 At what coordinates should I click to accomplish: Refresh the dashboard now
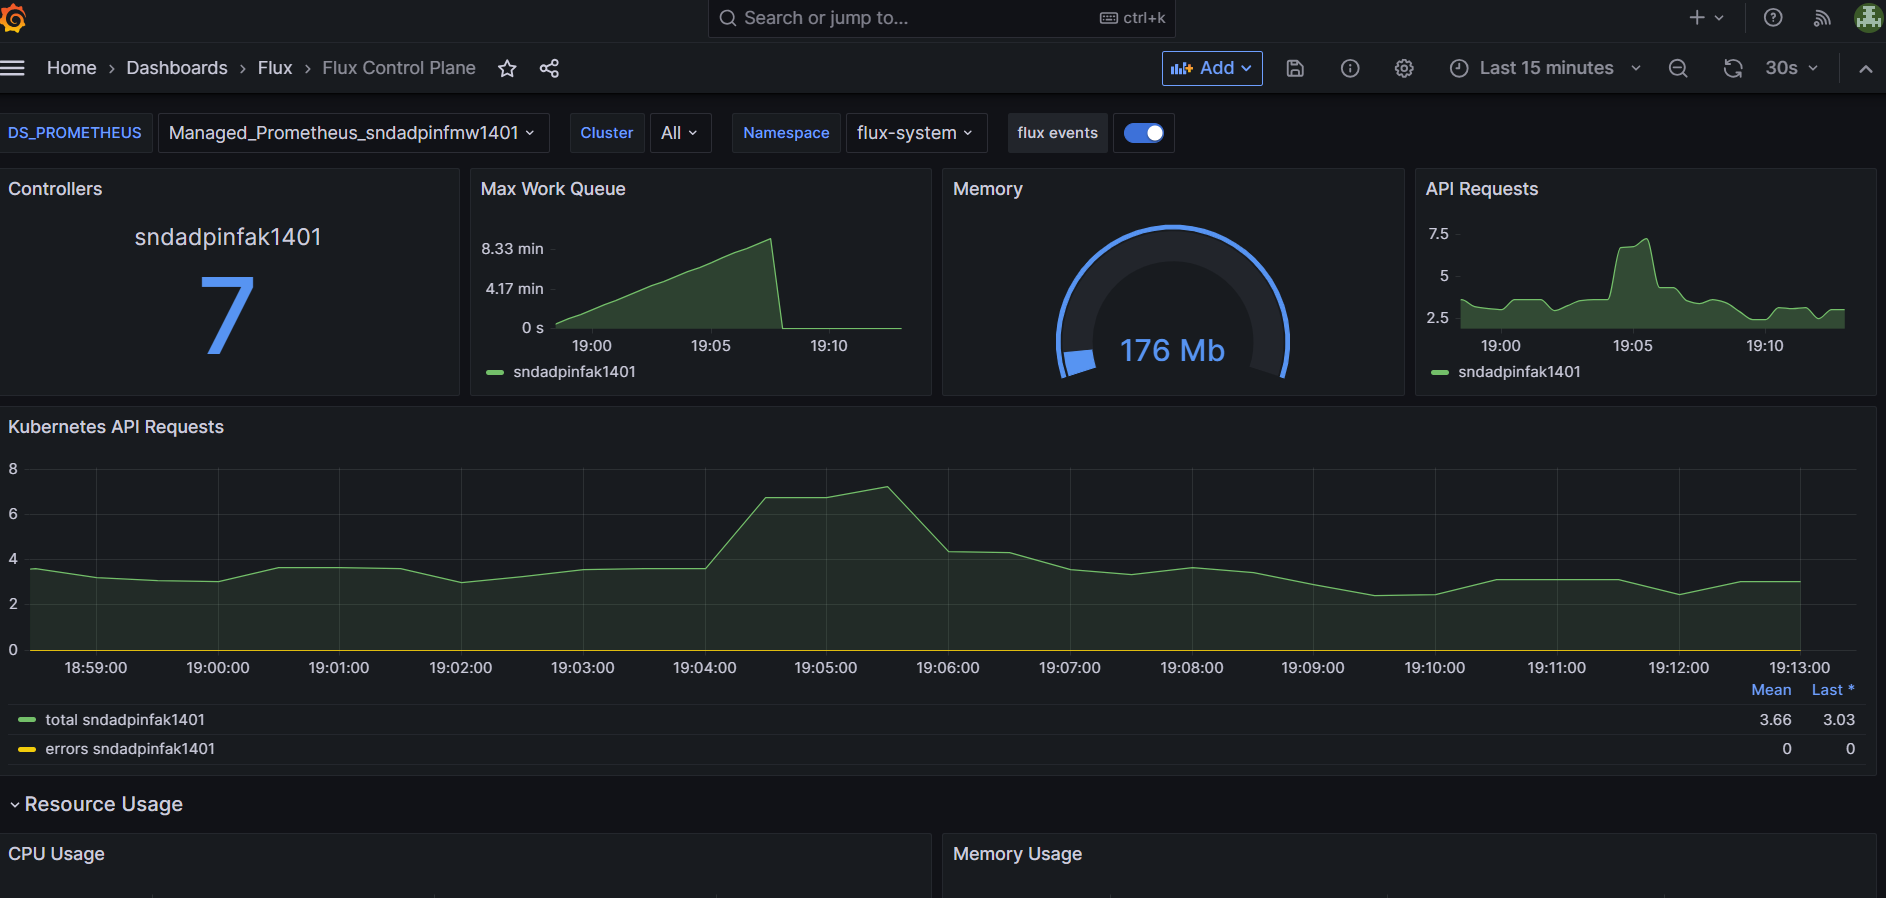click(x=1733, y=68)
